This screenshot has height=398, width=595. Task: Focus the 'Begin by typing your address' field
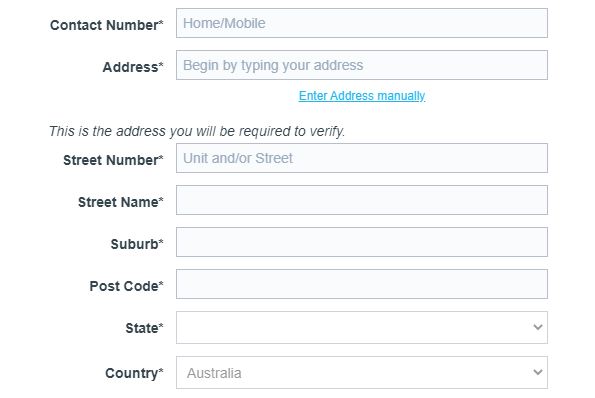click(362, 65)
